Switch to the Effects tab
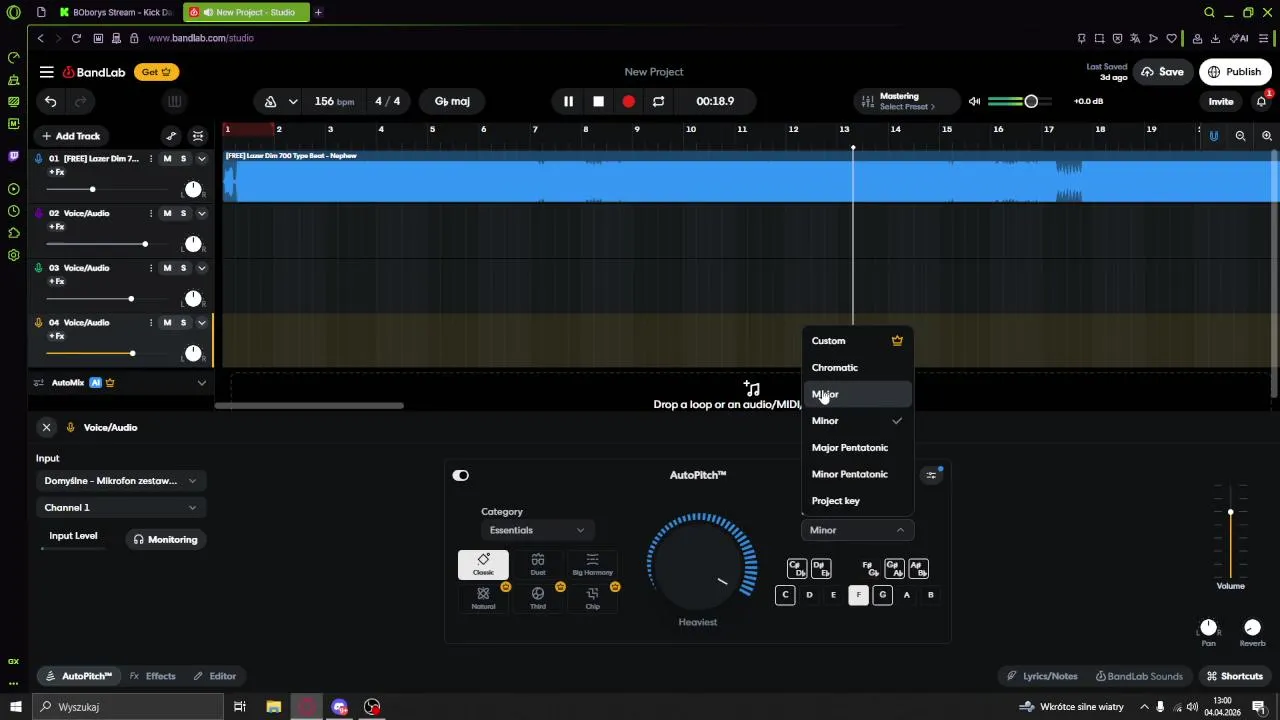 tap(153, 676)
